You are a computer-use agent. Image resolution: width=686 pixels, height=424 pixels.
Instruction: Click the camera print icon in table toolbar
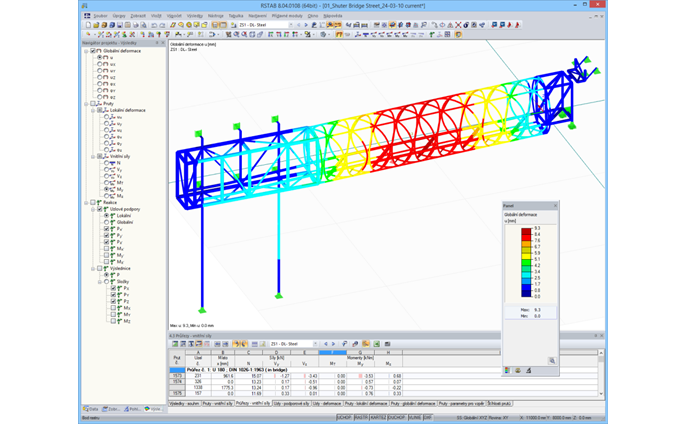coord(387,344)
